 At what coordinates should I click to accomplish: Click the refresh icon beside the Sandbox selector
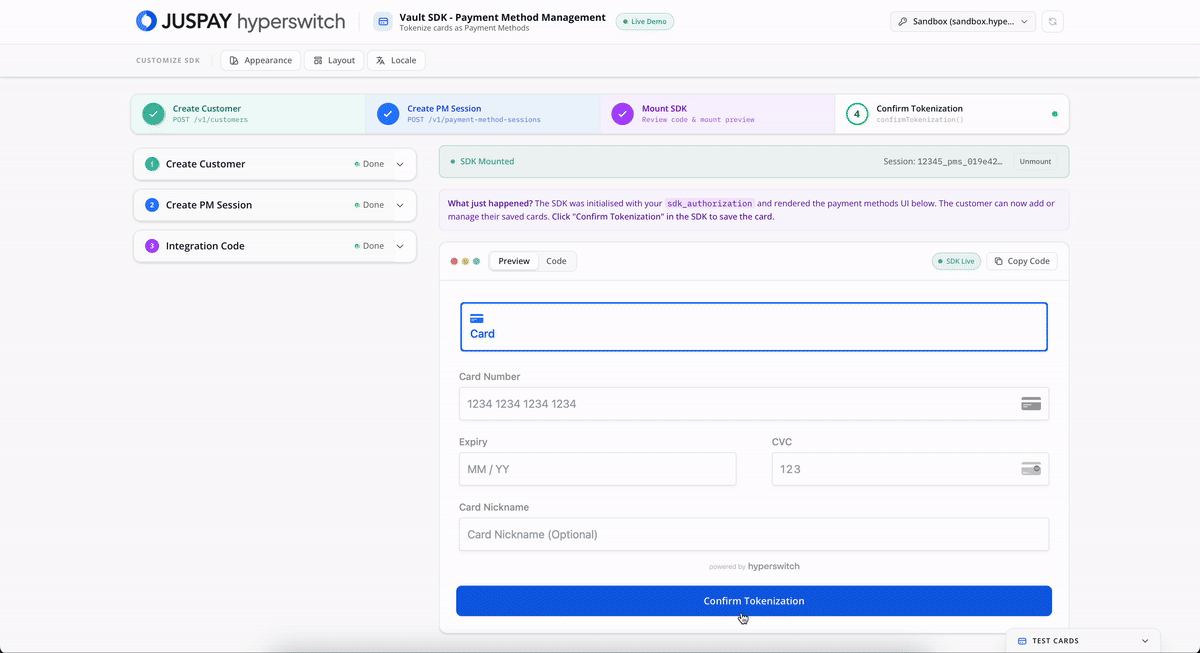[x=1052, y=21]
